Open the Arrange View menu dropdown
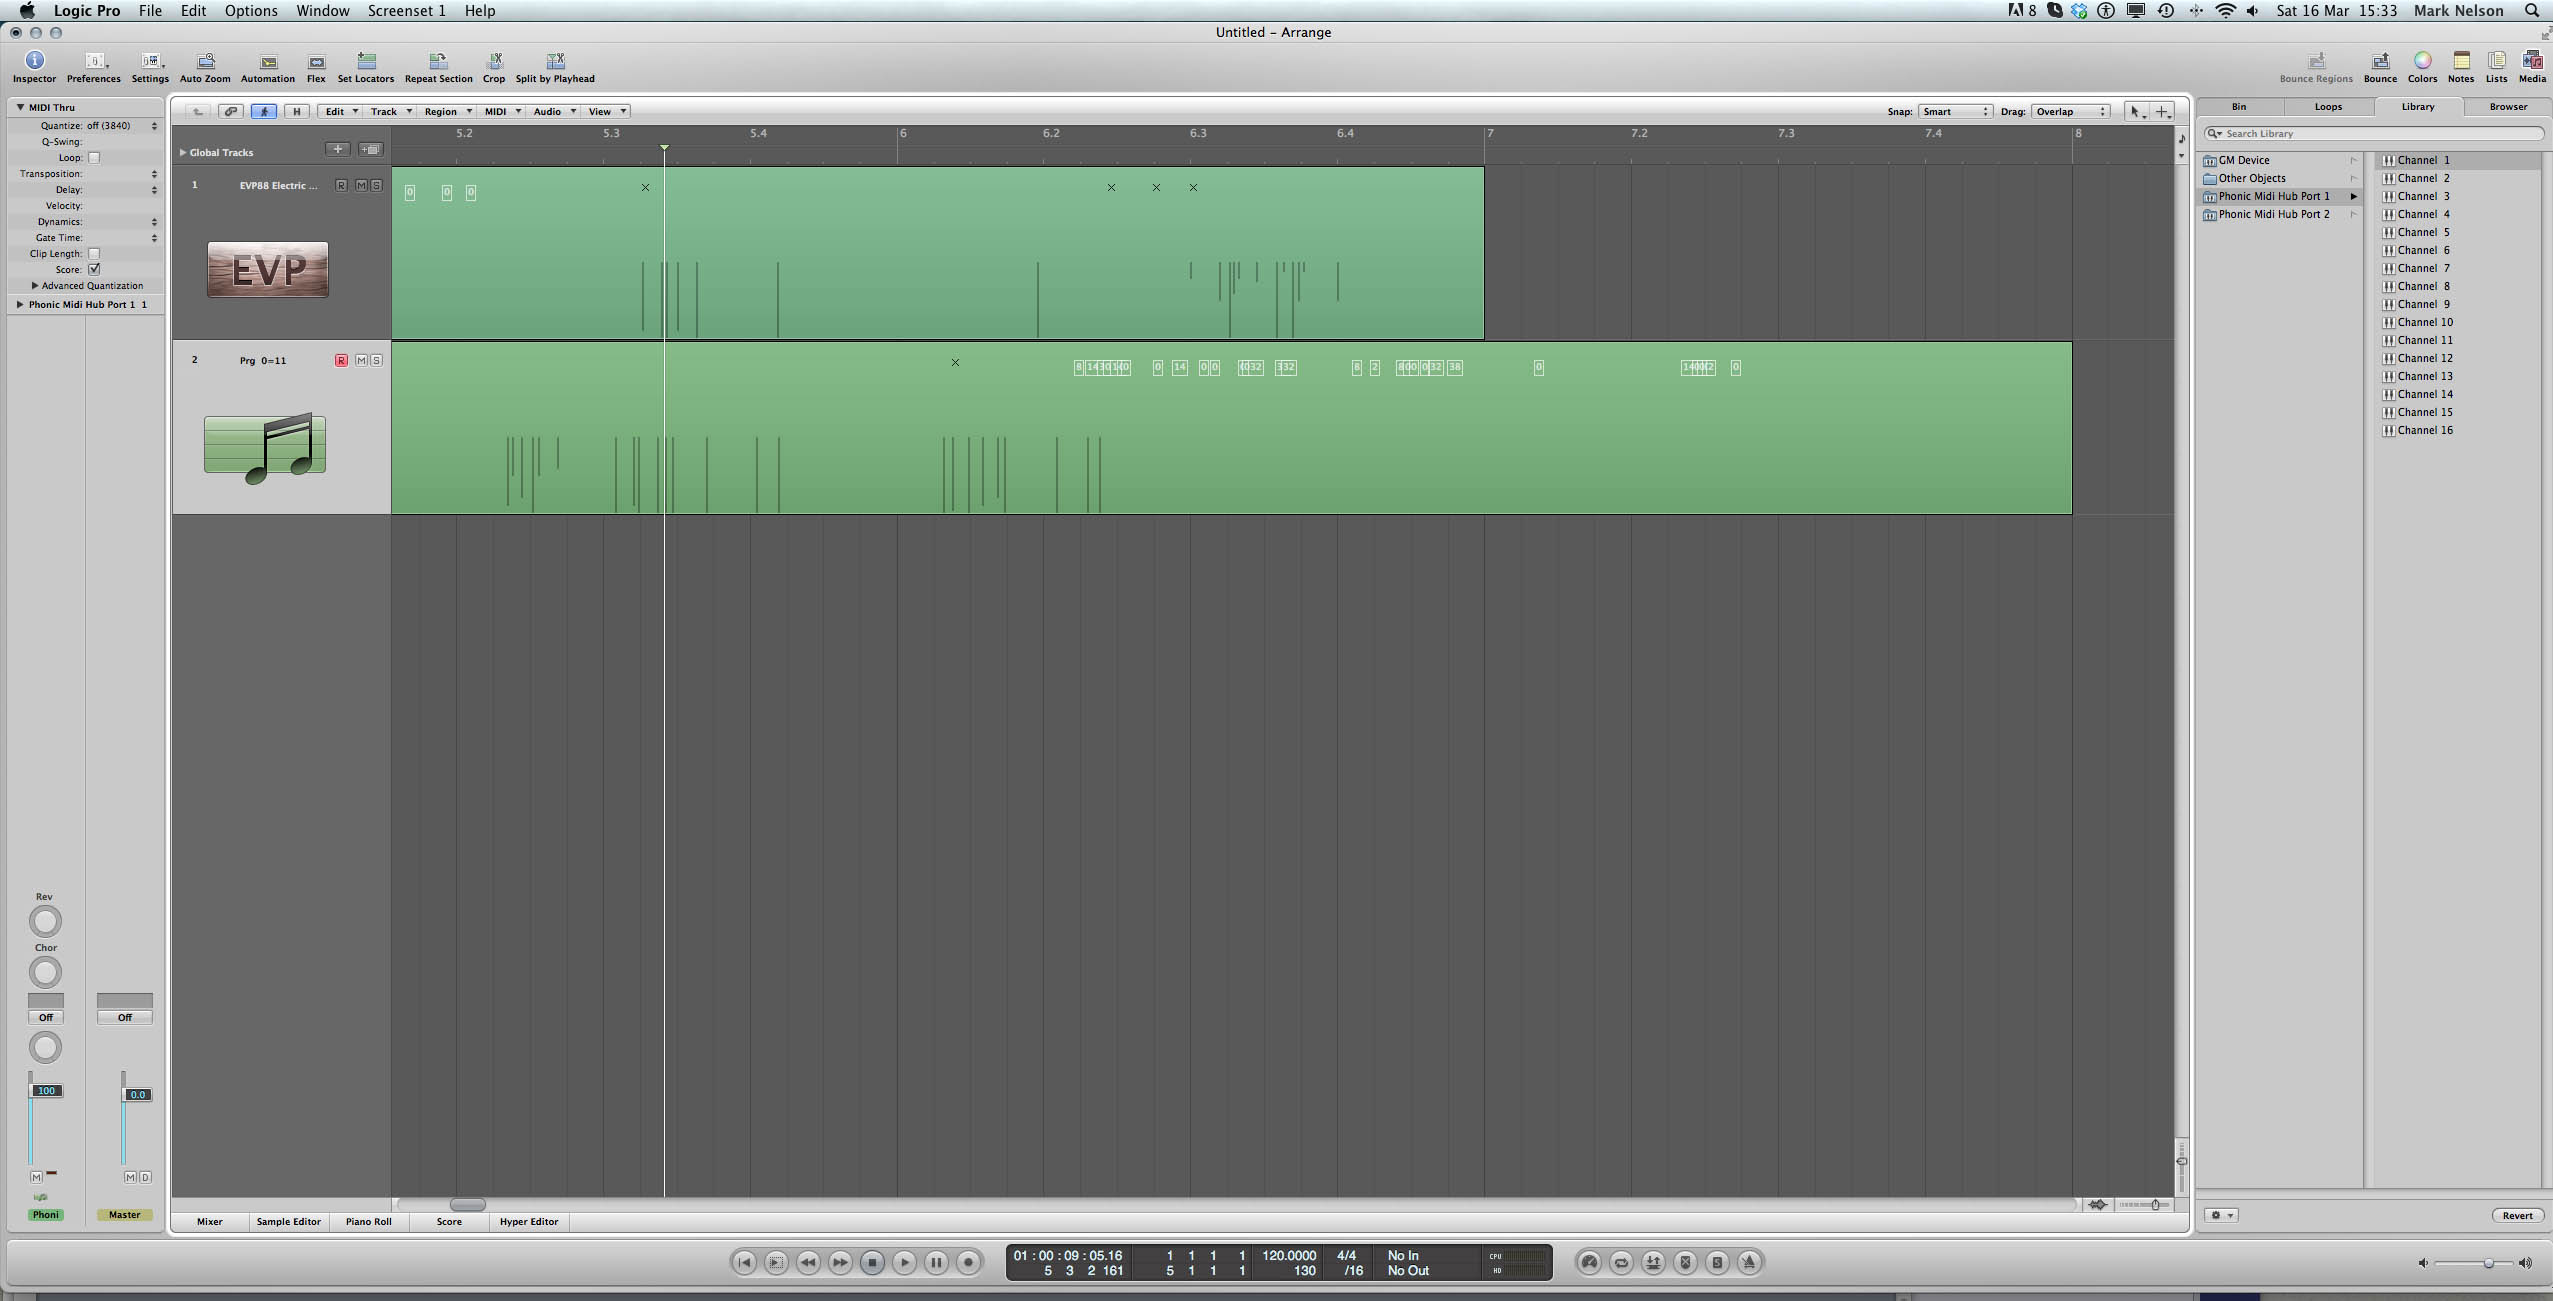The height and width of the screenshot is (1301, 2553). tap(606, 111)
